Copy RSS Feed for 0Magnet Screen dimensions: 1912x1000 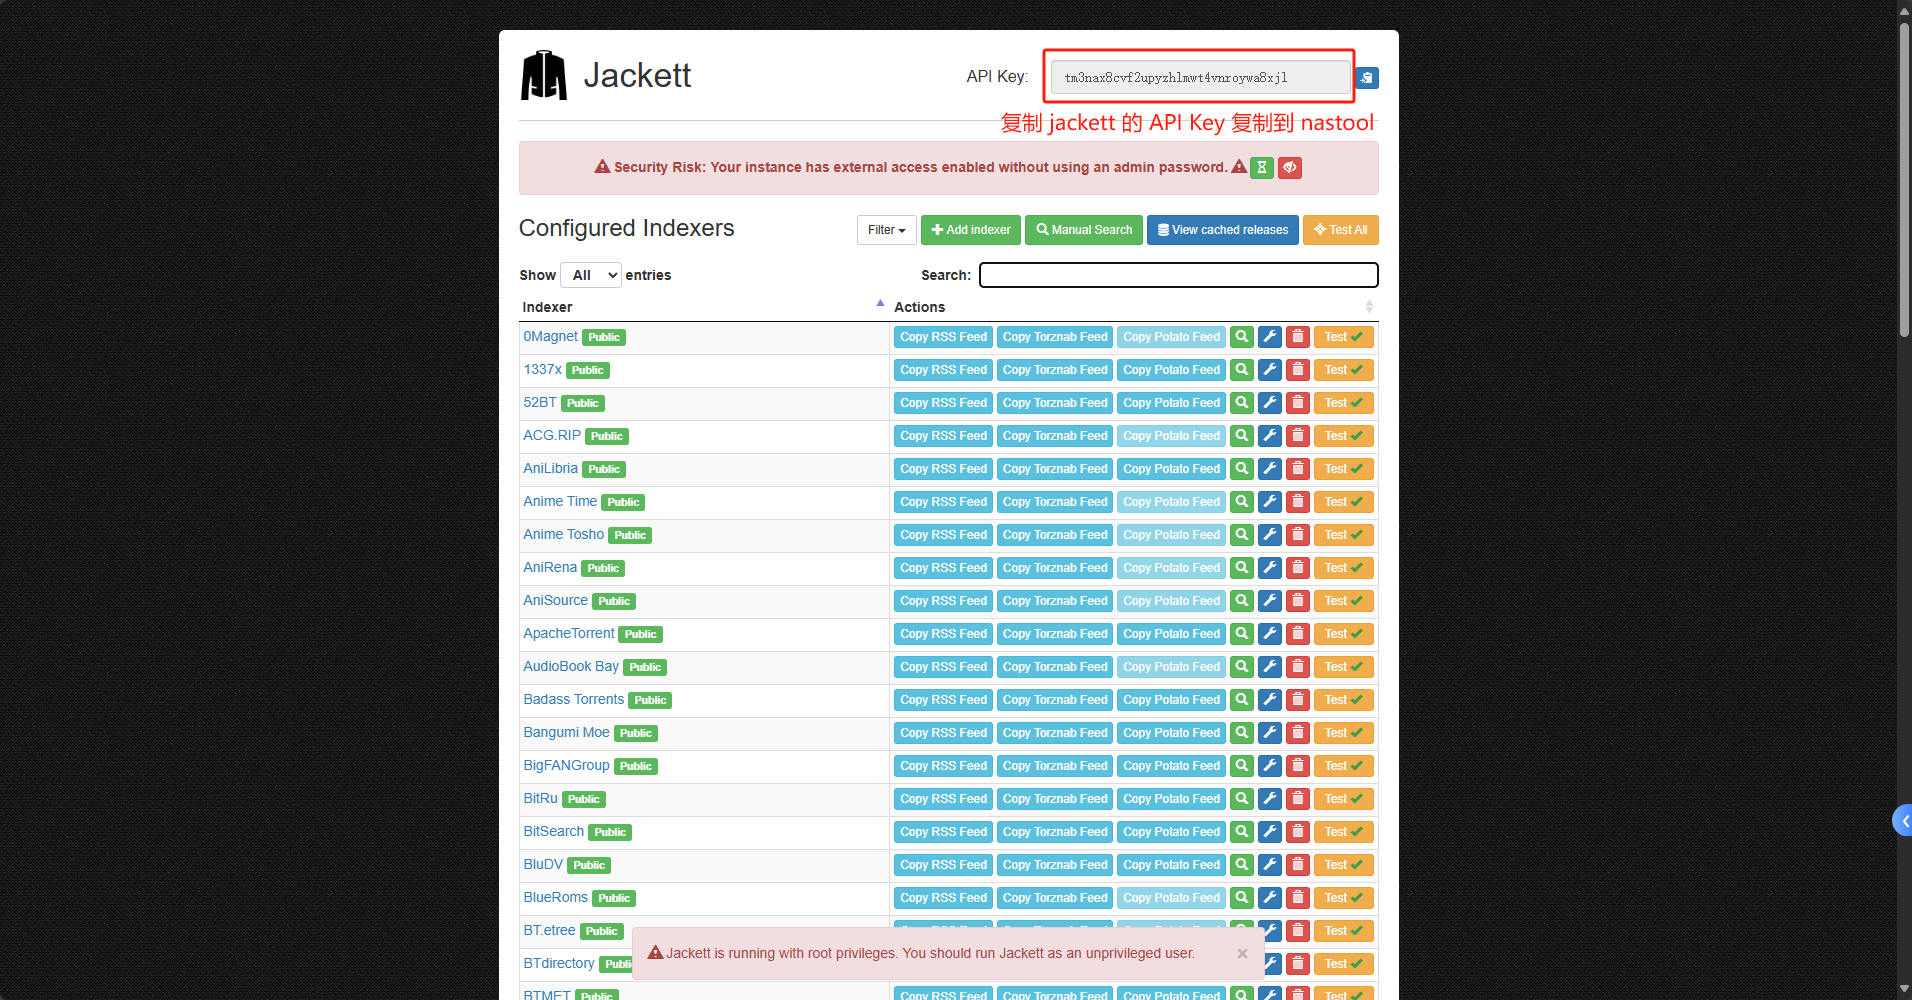943,337
